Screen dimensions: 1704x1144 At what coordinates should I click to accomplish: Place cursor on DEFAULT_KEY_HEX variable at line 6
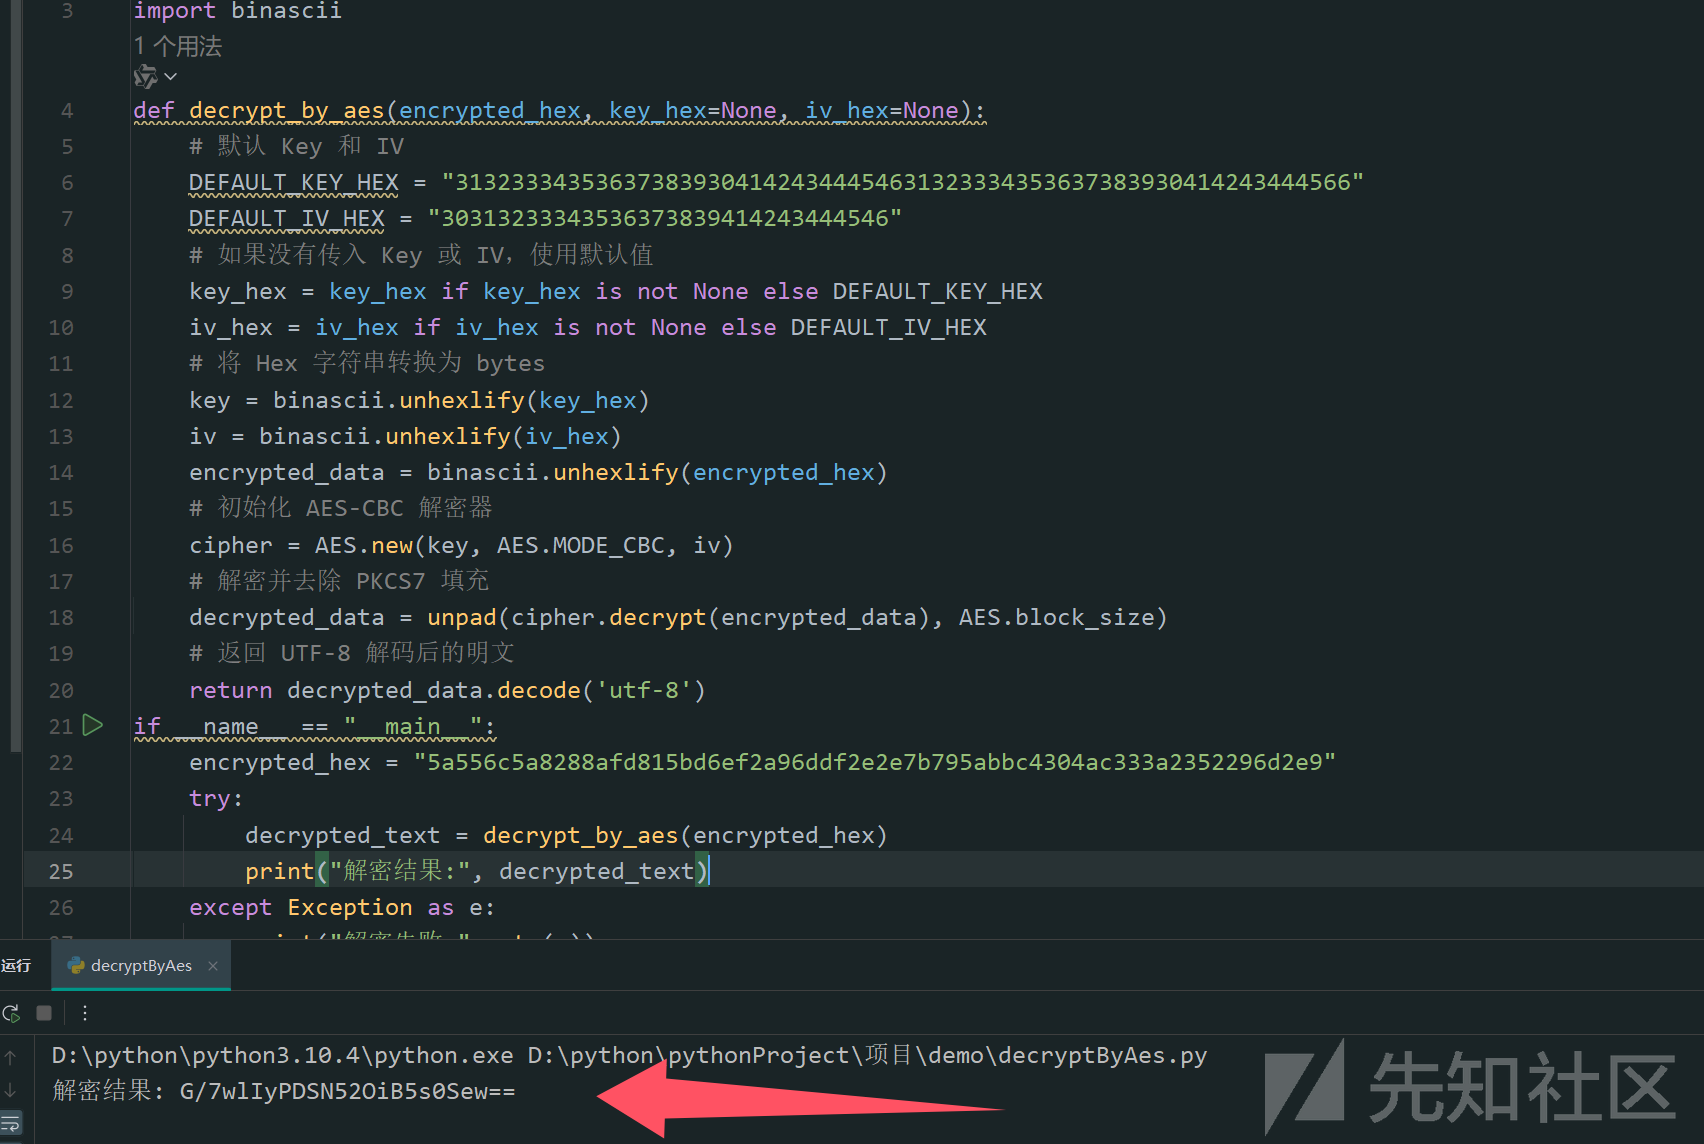293,183
